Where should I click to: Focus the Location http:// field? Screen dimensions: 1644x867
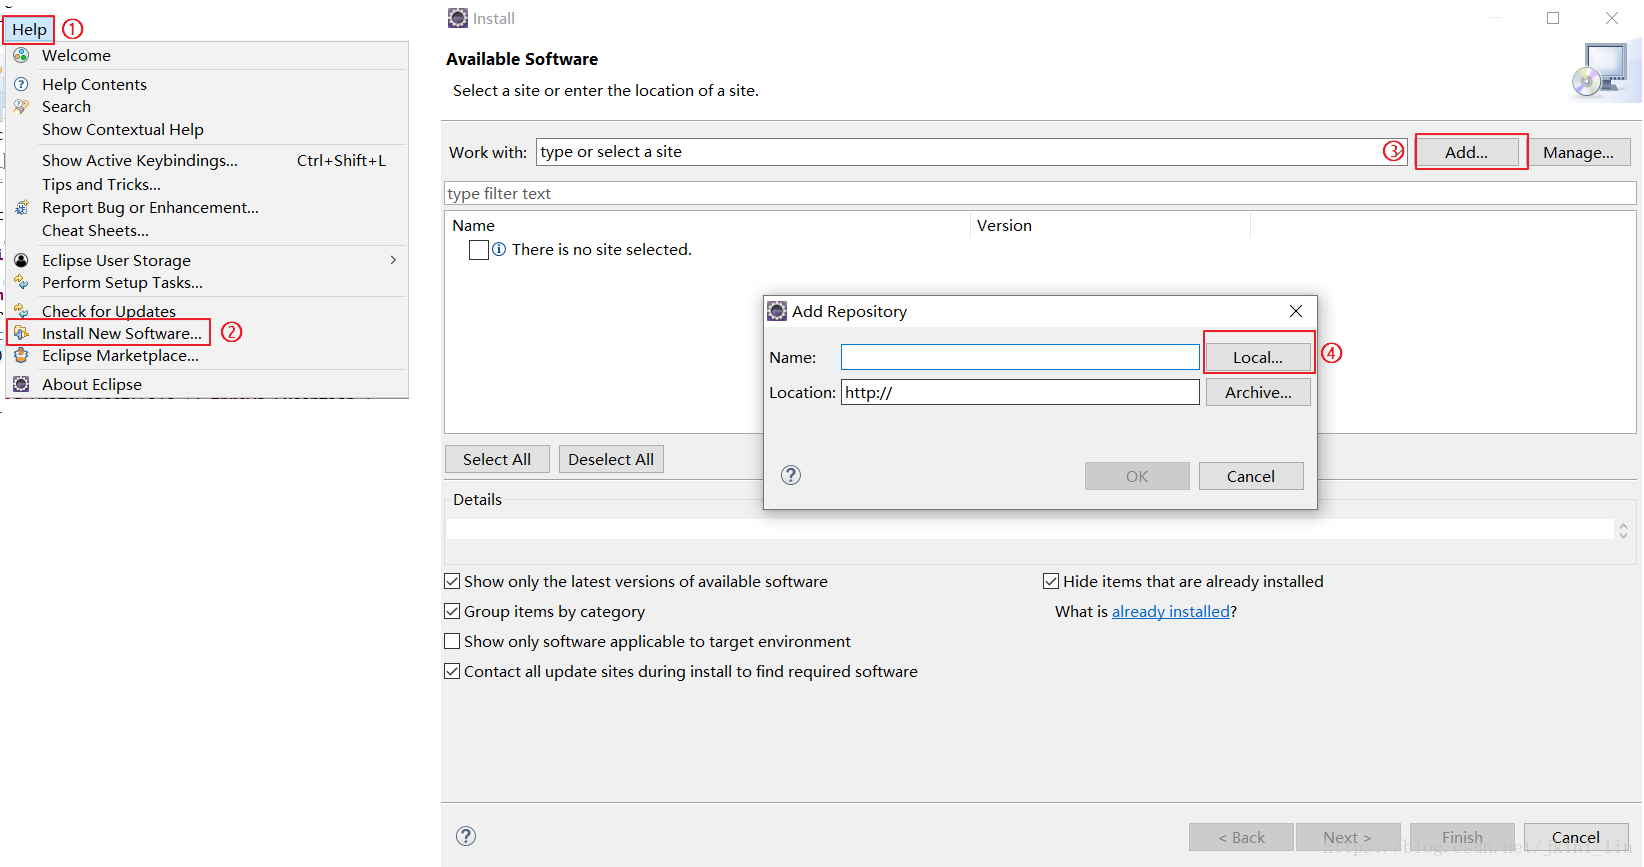pos(1020,392)
